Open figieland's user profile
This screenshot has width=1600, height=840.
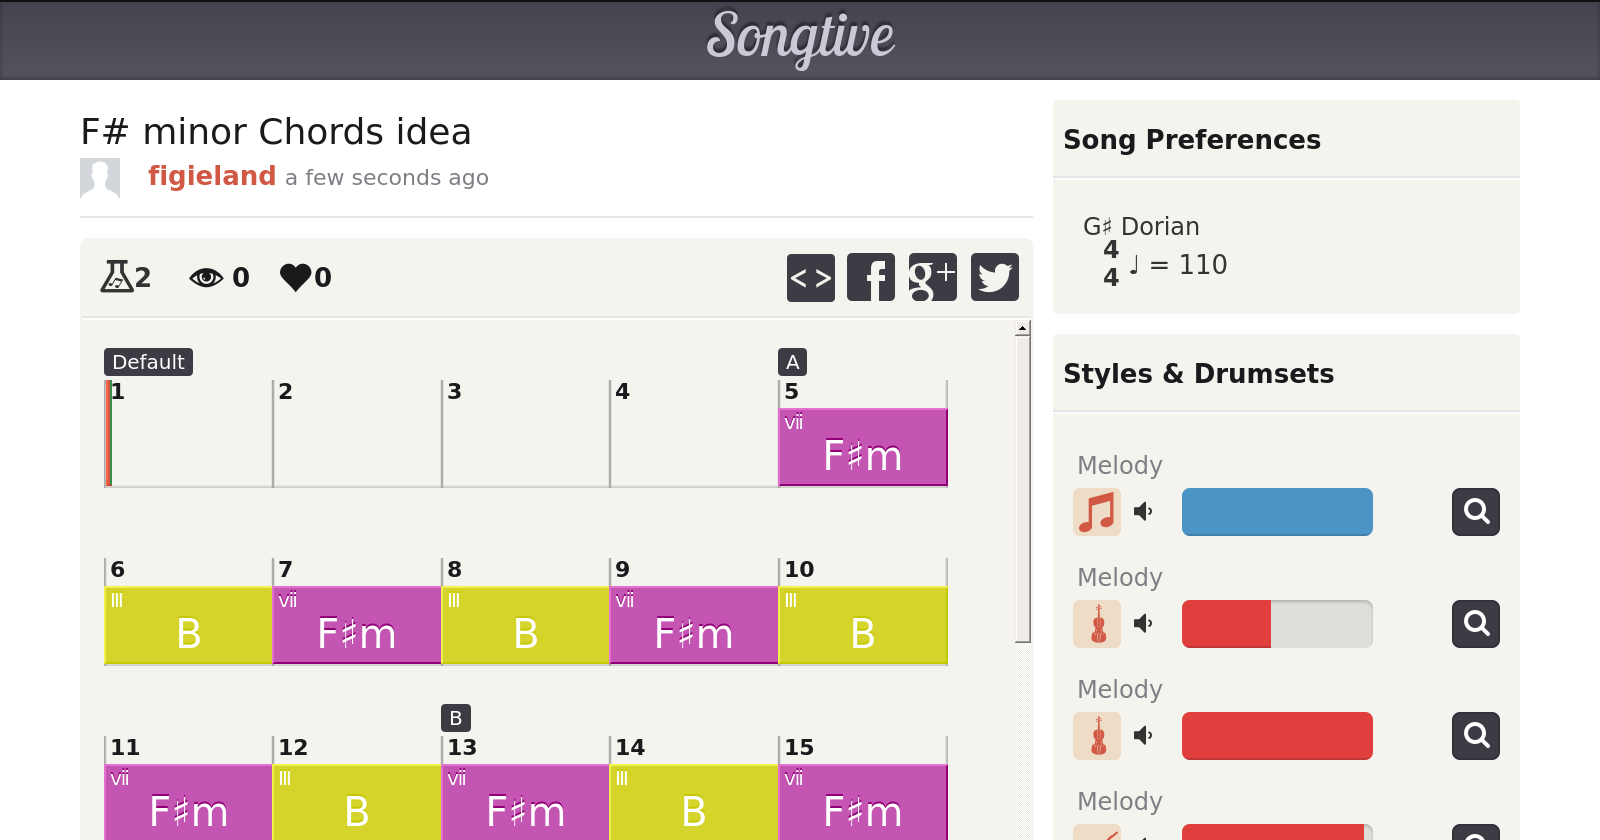[212, 176]
